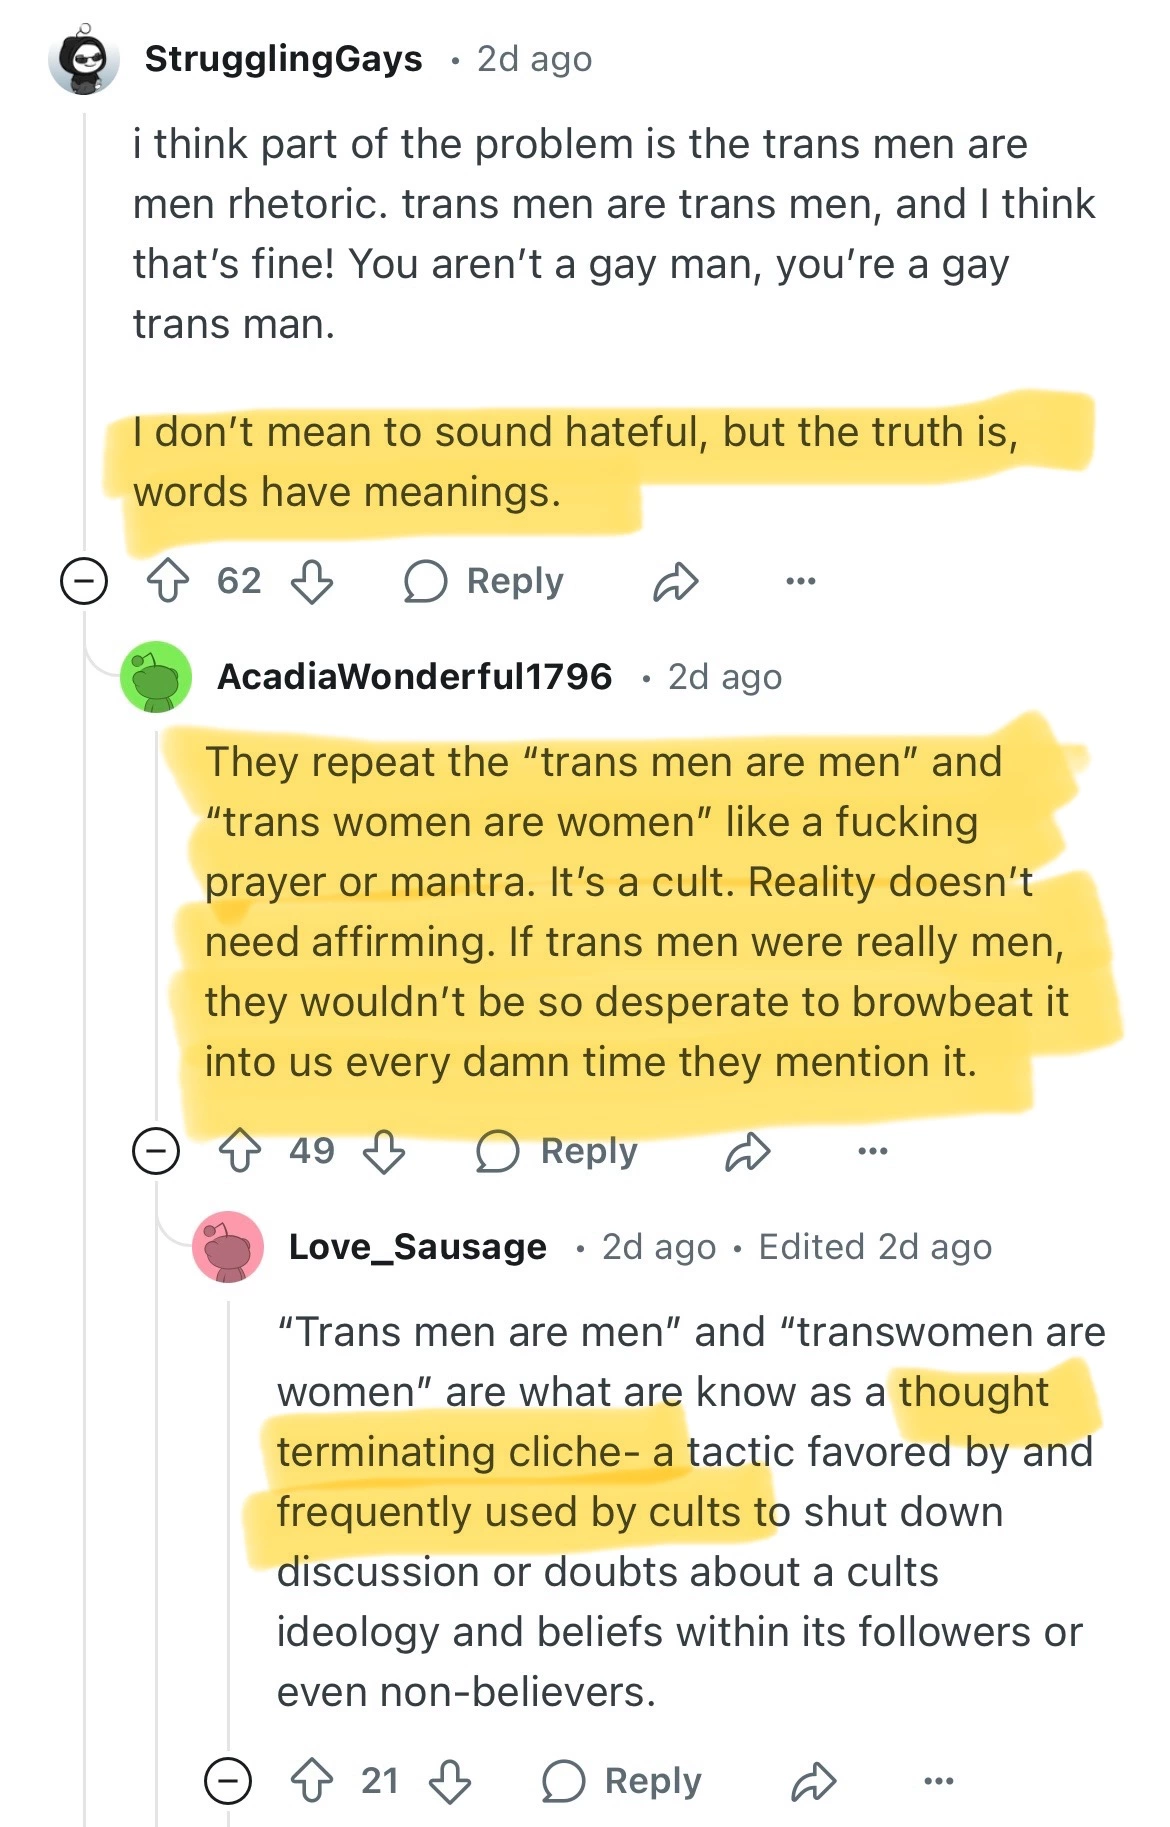Share StrugglingGays' comment
1170x1827 pixels.
pos(675,581)
